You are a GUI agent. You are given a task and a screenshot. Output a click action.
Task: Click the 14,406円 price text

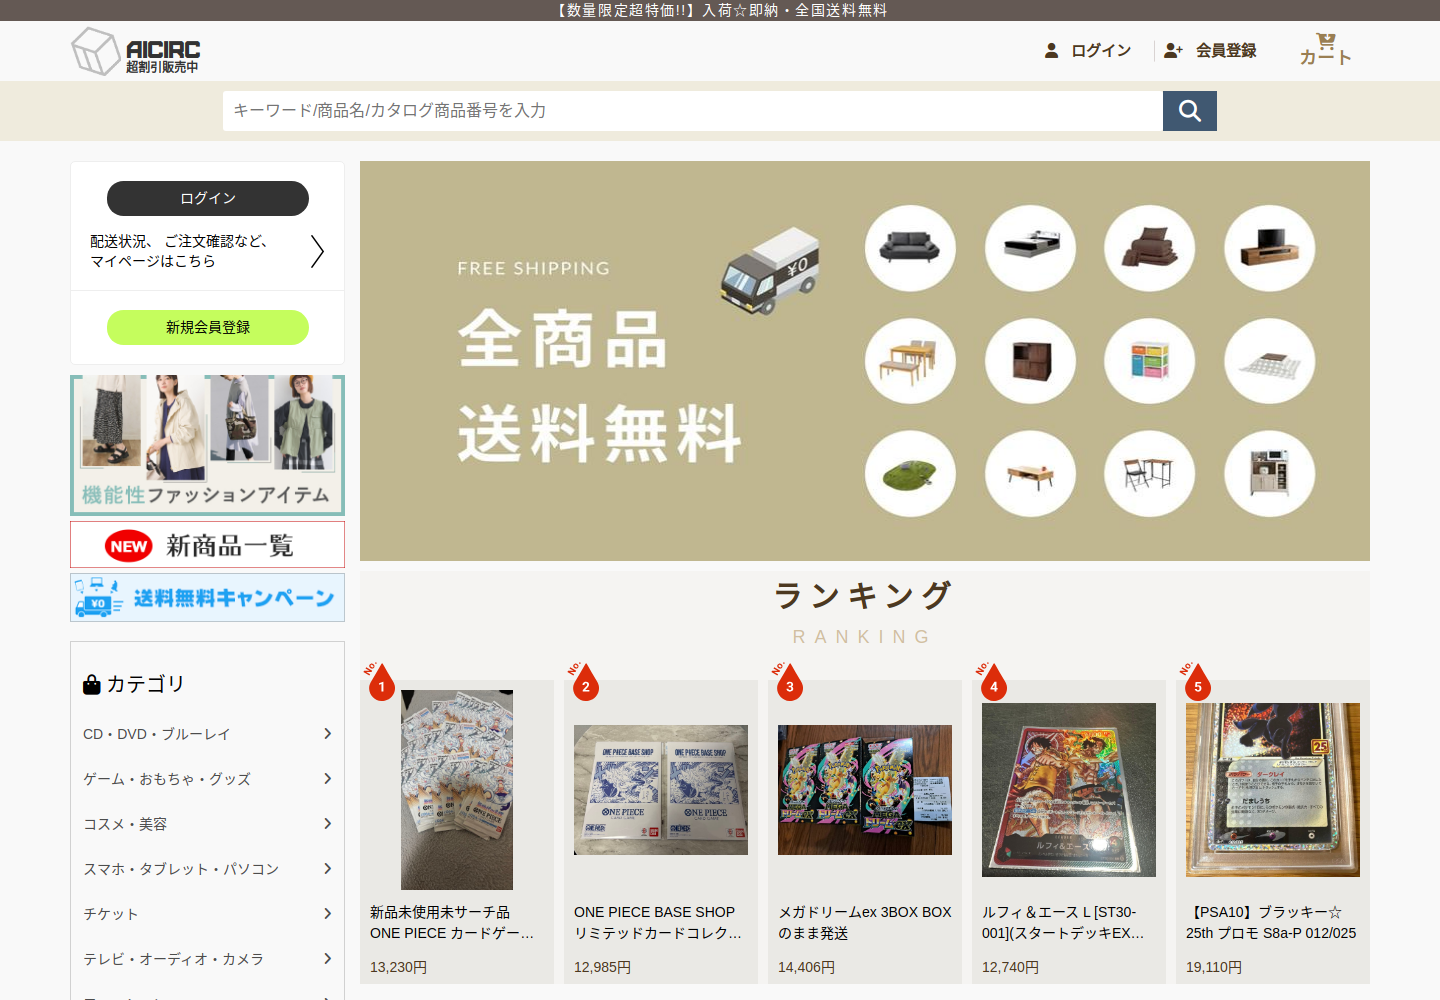[x=807, y=967]
